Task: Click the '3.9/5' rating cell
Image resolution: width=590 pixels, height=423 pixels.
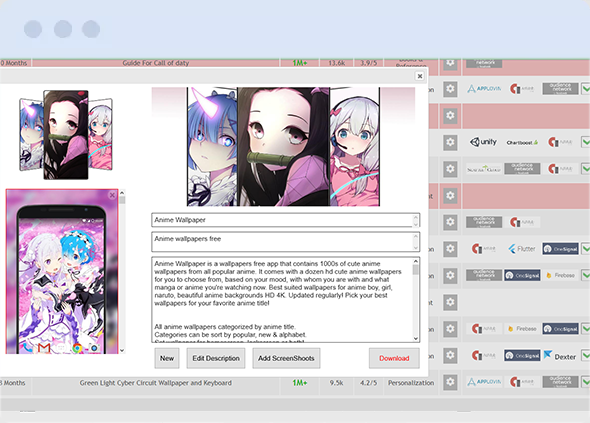Action: pyautogui.click(x=368, y=63)
